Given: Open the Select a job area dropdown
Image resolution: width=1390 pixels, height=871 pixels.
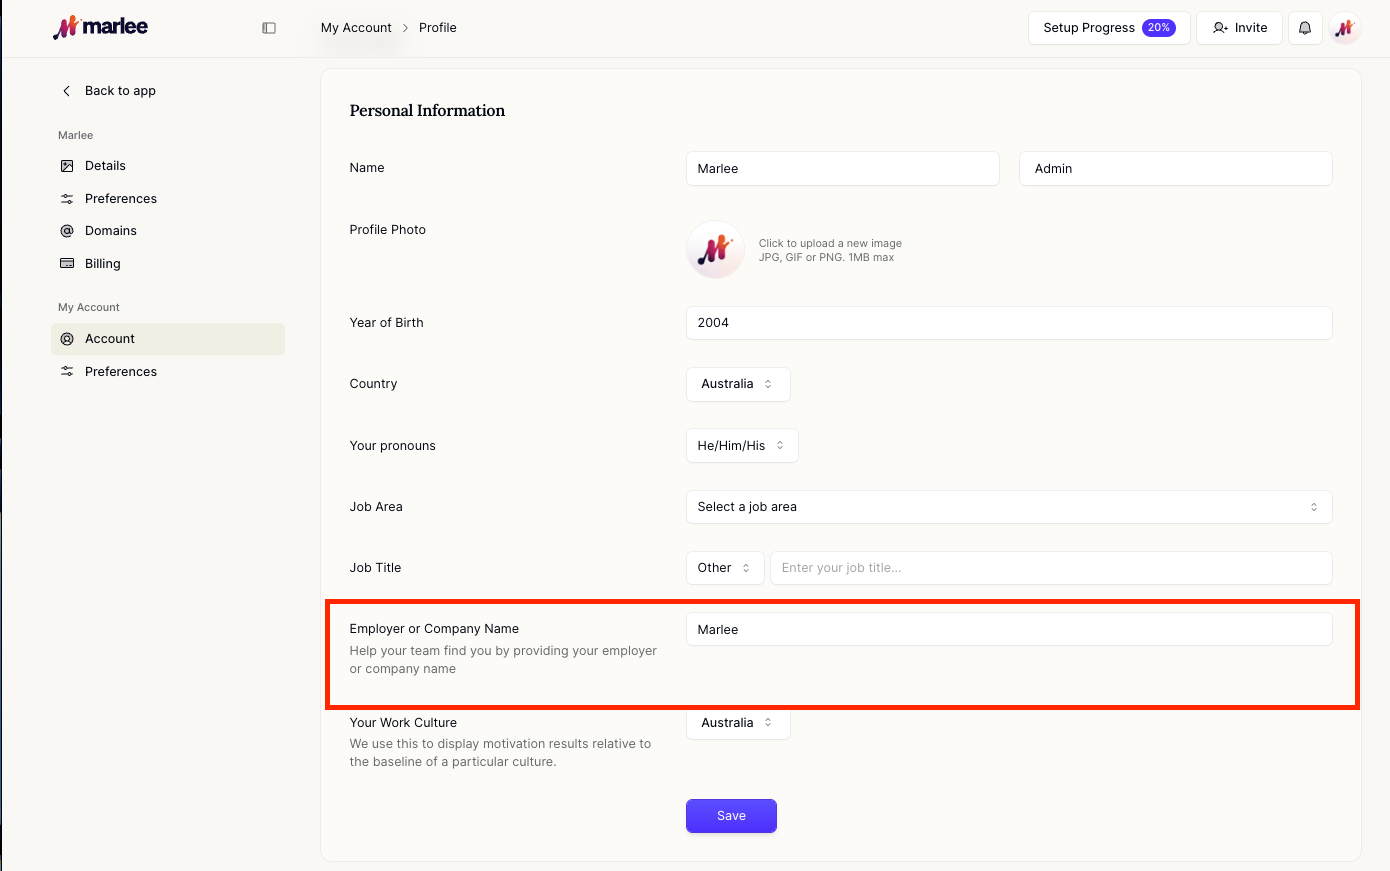Looking at the screenshot, I should (x=1009, y=507).
